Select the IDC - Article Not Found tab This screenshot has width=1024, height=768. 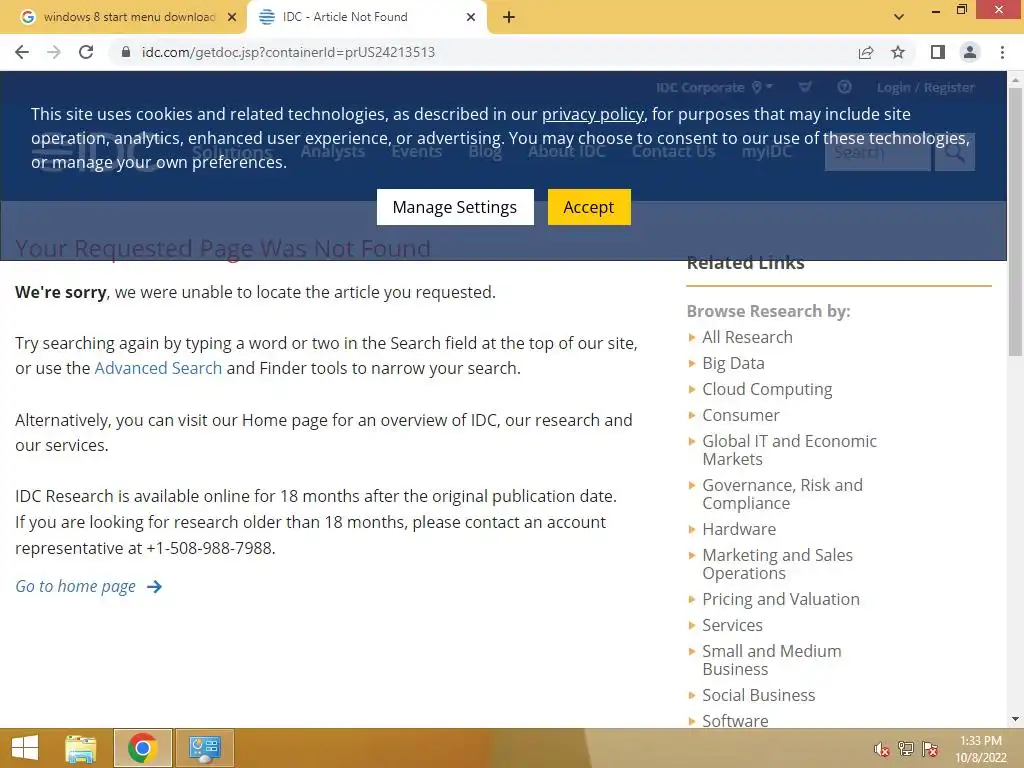[366, 18]
